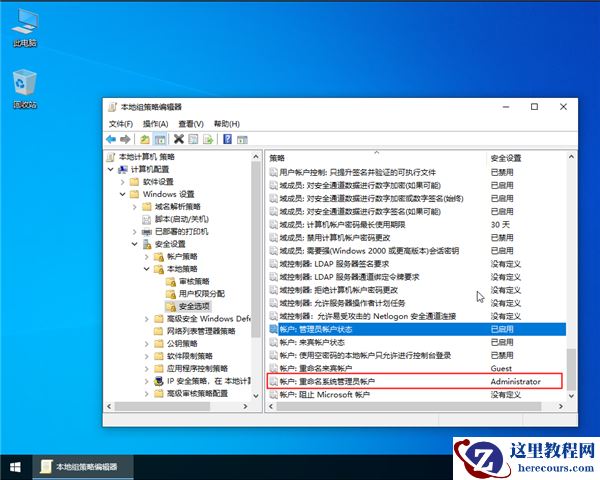600x480 pixels.
Task: Select 用户权限分配 folder in tree
Action: [202, 294]
